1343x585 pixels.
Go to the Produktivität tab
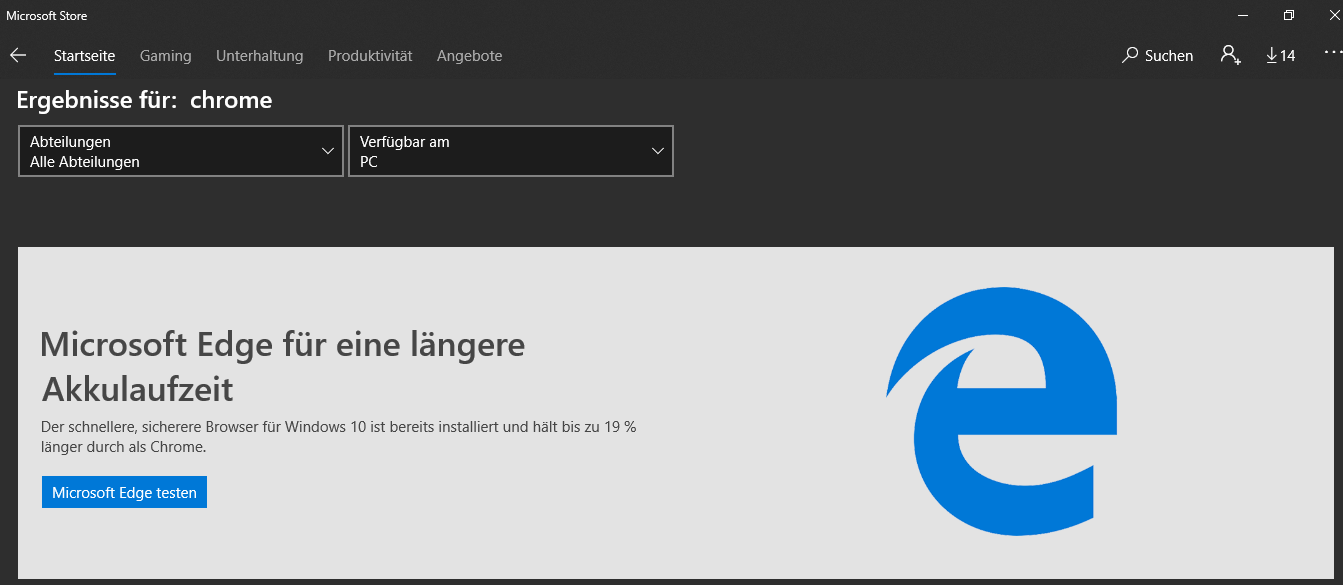pyautogui.click(x=370, y=56)
